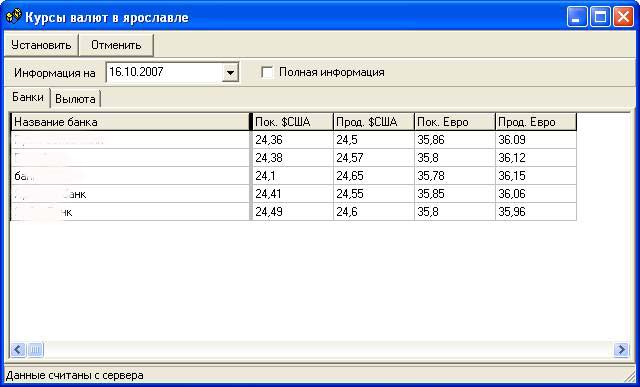Viewport: 640px width, 387px height.
Task: Select cell with value 24,57
Action: coord(373,158)
